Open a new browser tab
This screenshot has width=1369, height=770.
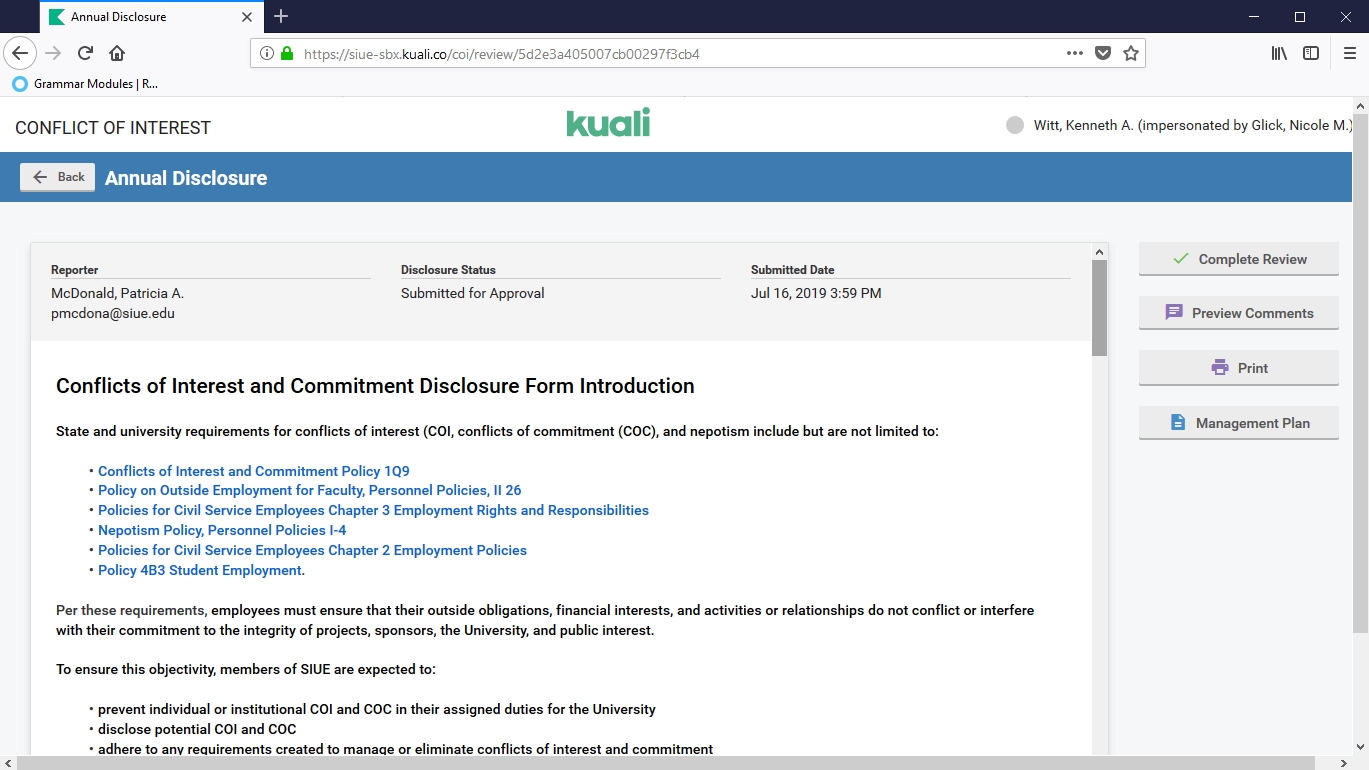click(281, 16)
